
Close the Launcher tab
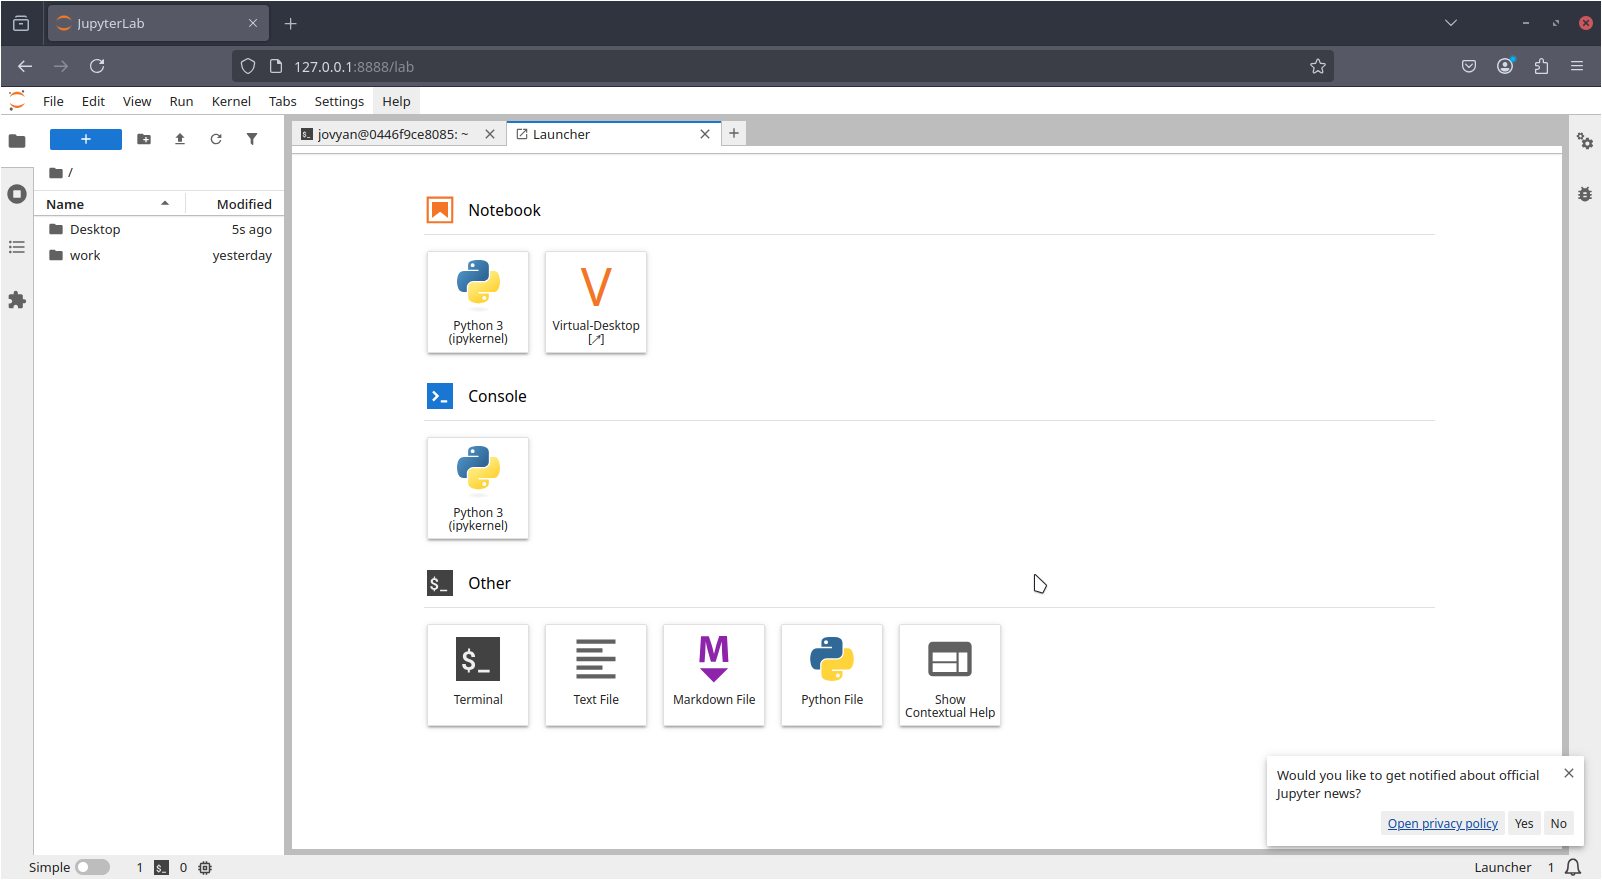(x=705, y=134)
